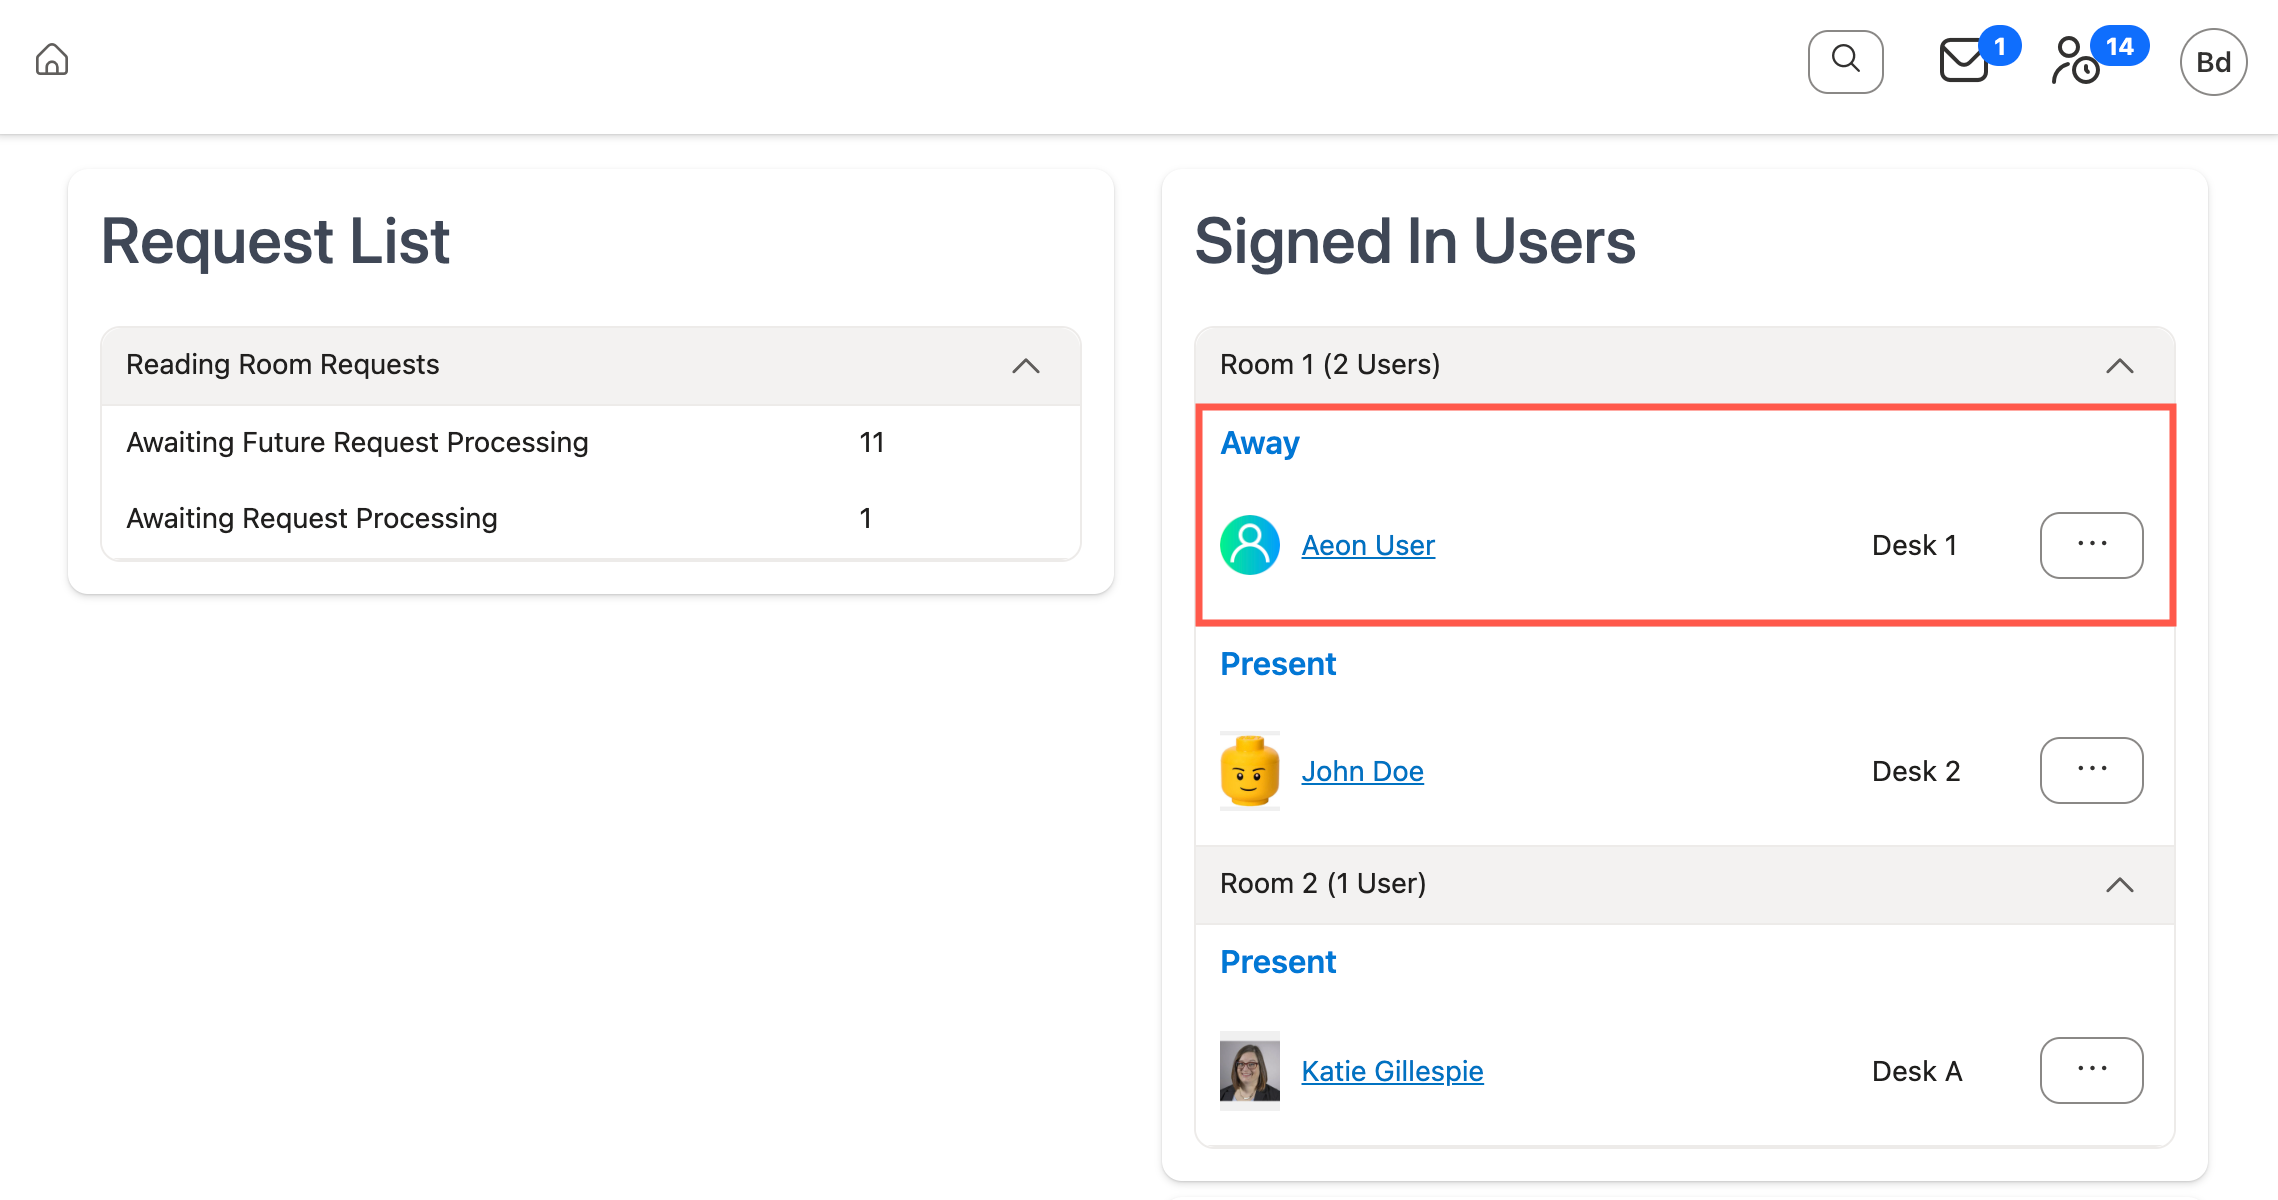Open the messages envelope icon
The image size is (2278, 1200).
click(x=1962, y=62)
